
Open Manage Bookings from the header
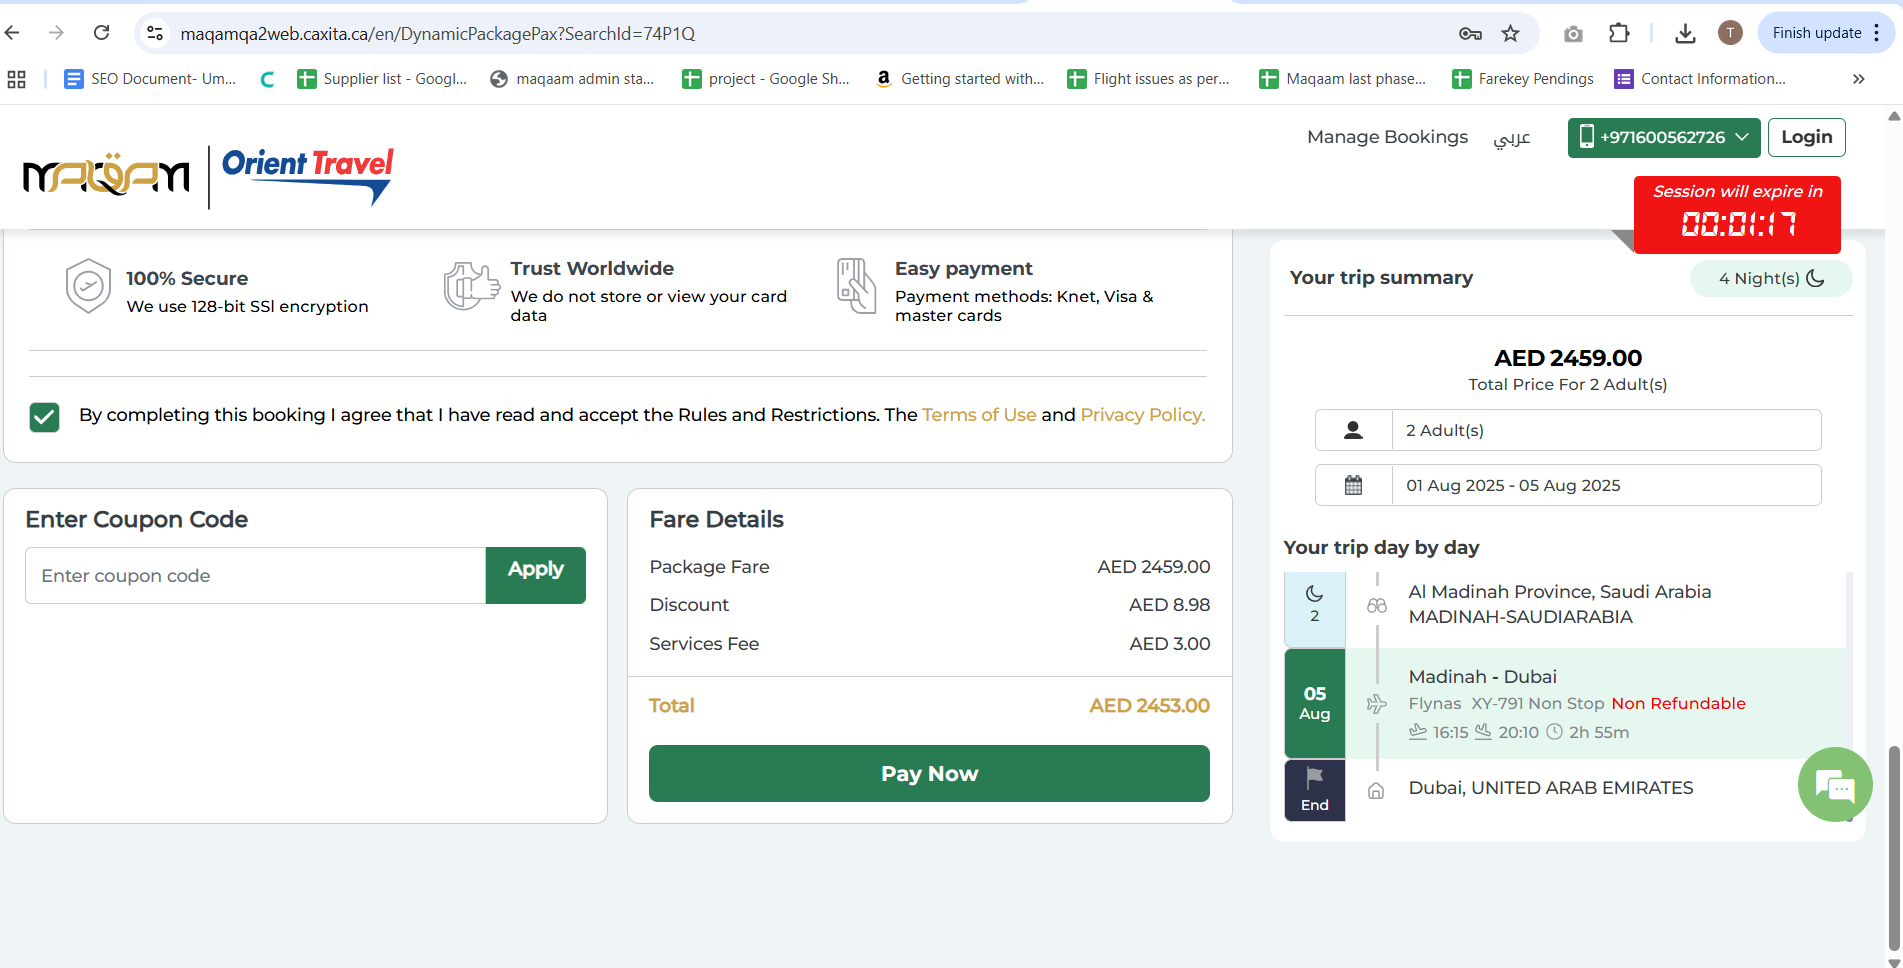[x=1387, y=137]
